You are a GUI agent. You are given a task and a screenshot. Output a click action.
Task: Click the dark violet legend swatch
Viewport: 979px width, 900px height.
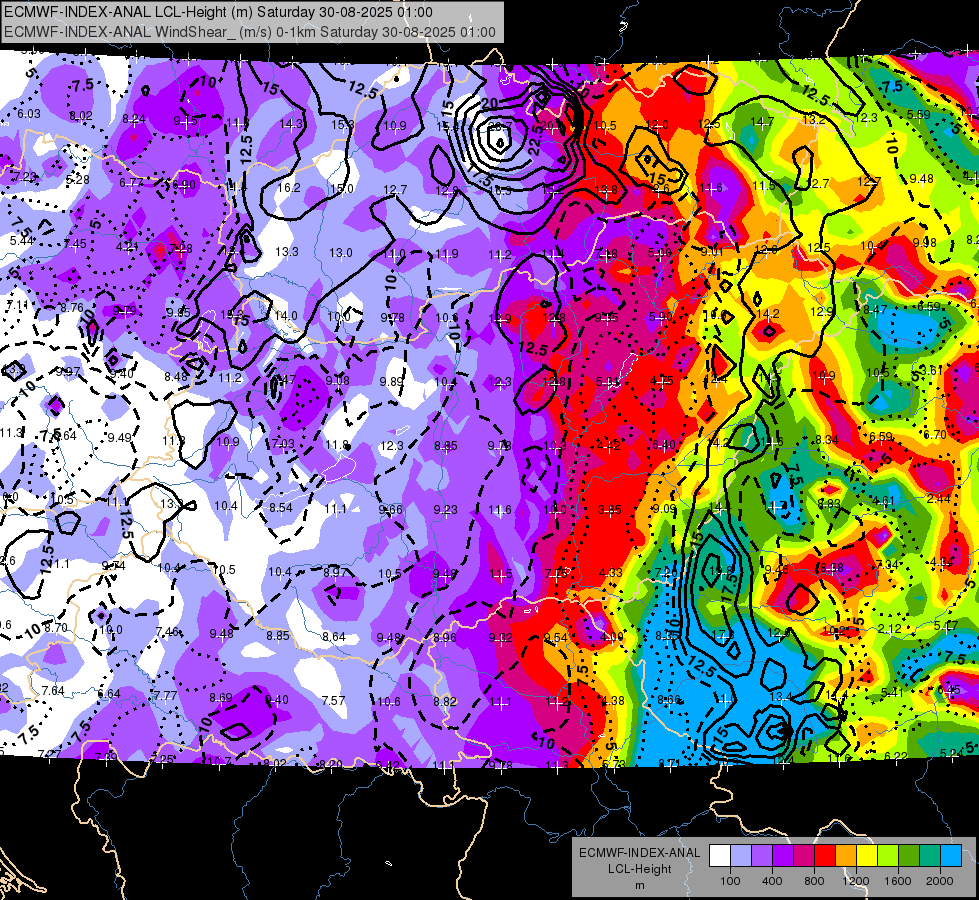[783, 856]
